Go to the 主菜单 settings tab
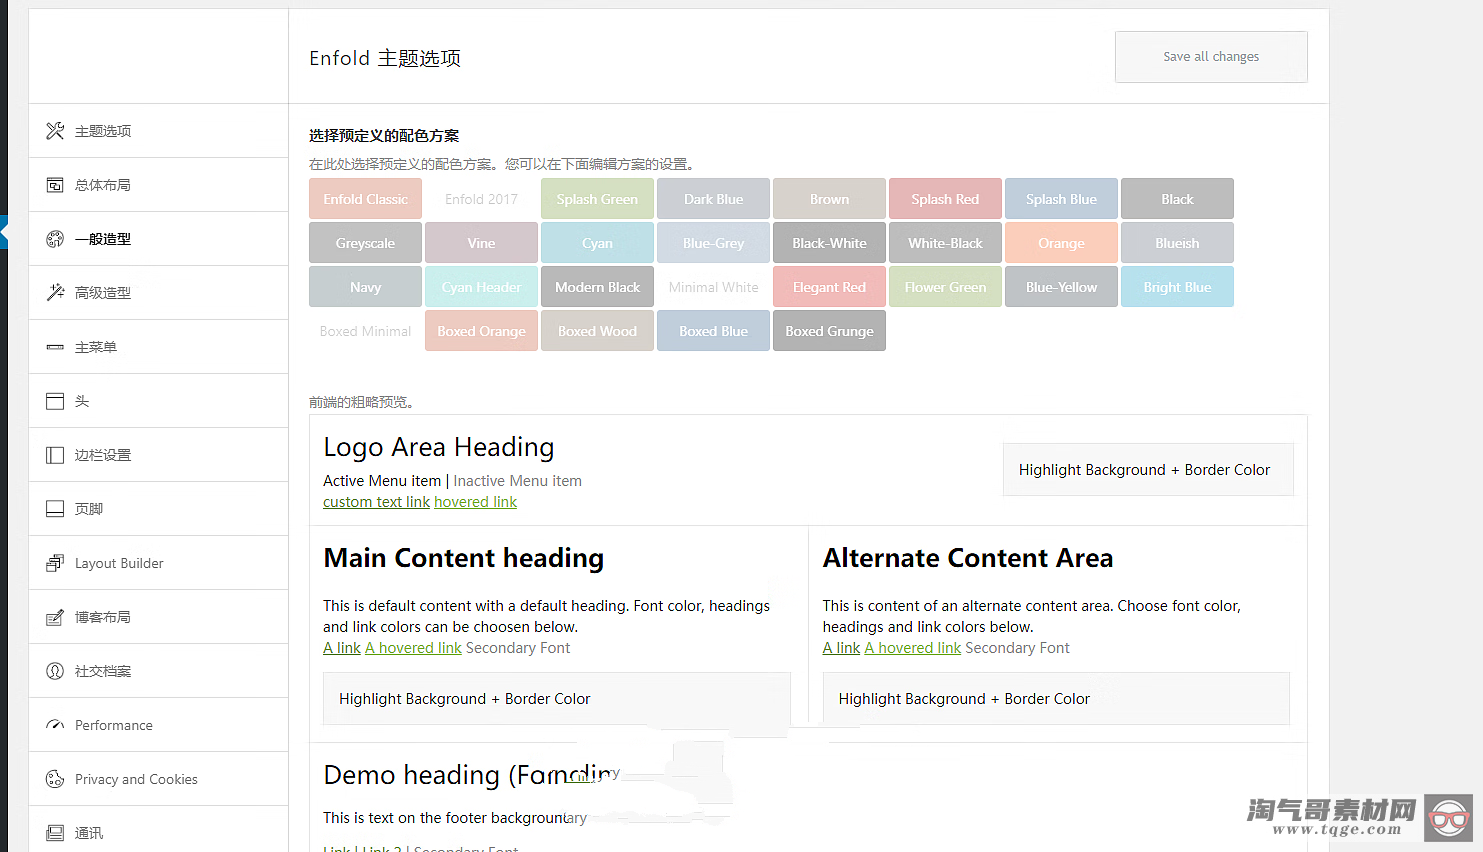The width and height of the screenshot is (1483, 852). [x=159, y=347]
